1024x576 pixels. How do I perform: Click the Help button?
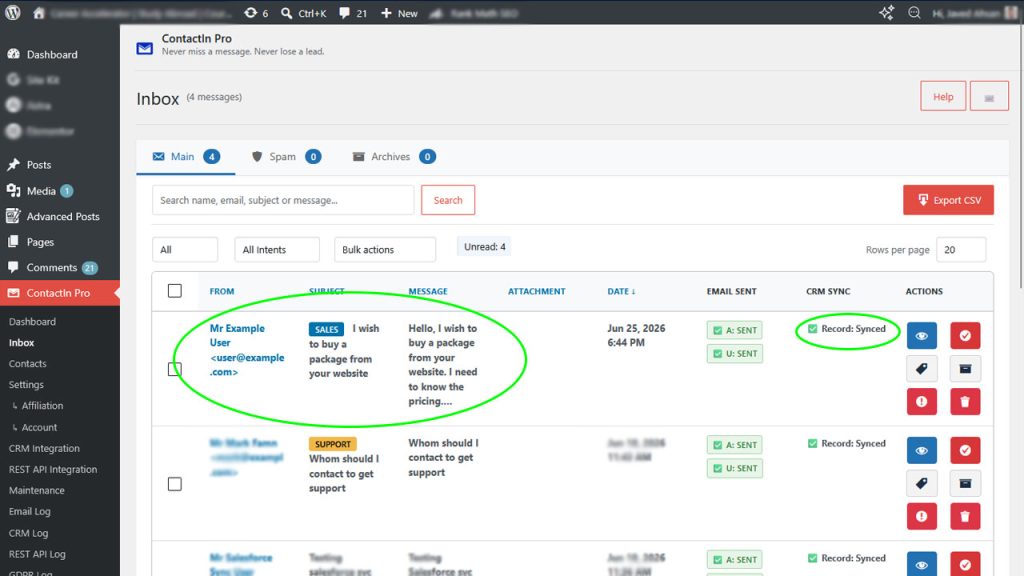tap(943, 97)
